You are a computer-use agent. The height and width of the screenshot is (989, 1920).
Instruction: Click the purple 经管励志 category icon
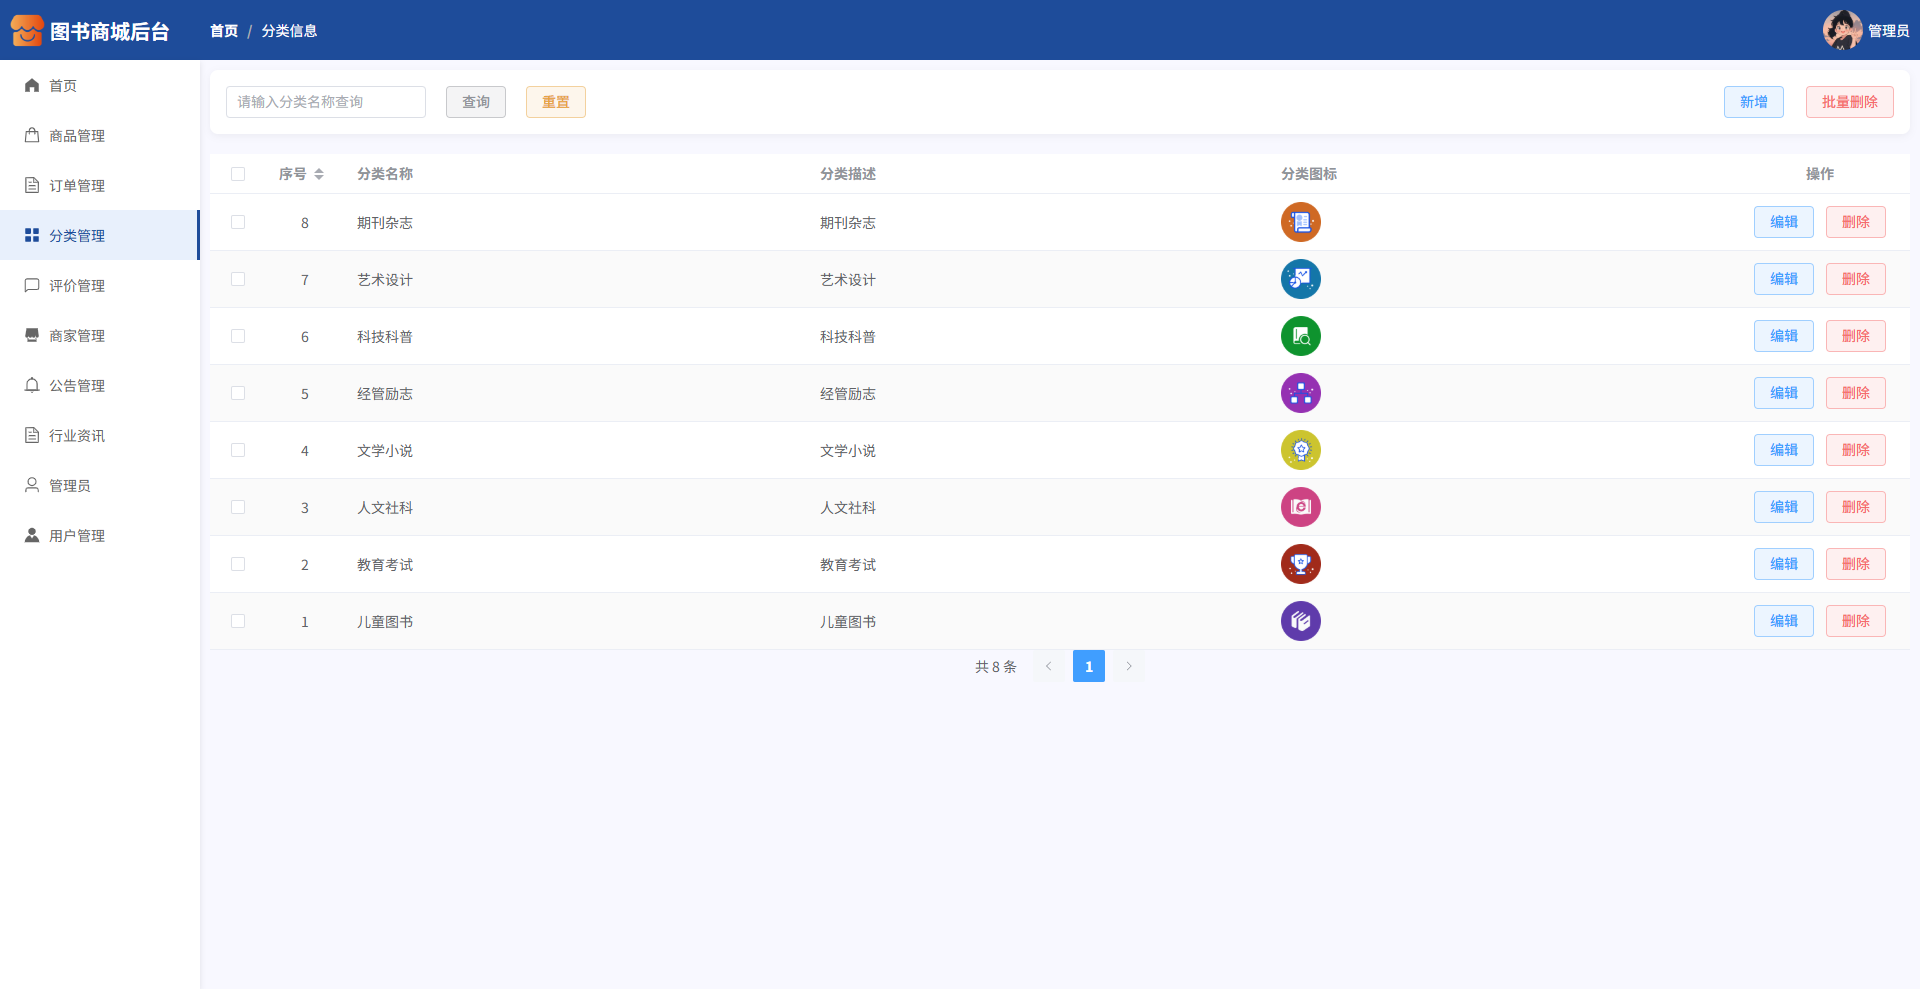[1300, 393]
